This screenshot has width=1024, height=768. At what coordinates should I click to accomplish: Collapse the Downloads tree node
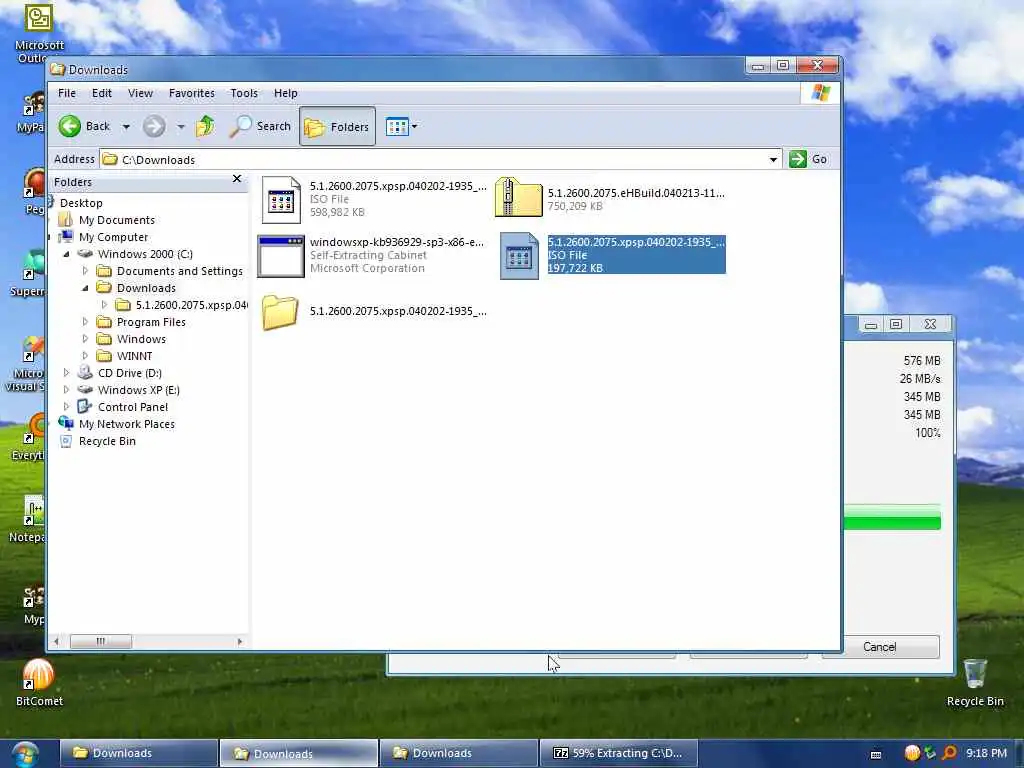[85, 288]
